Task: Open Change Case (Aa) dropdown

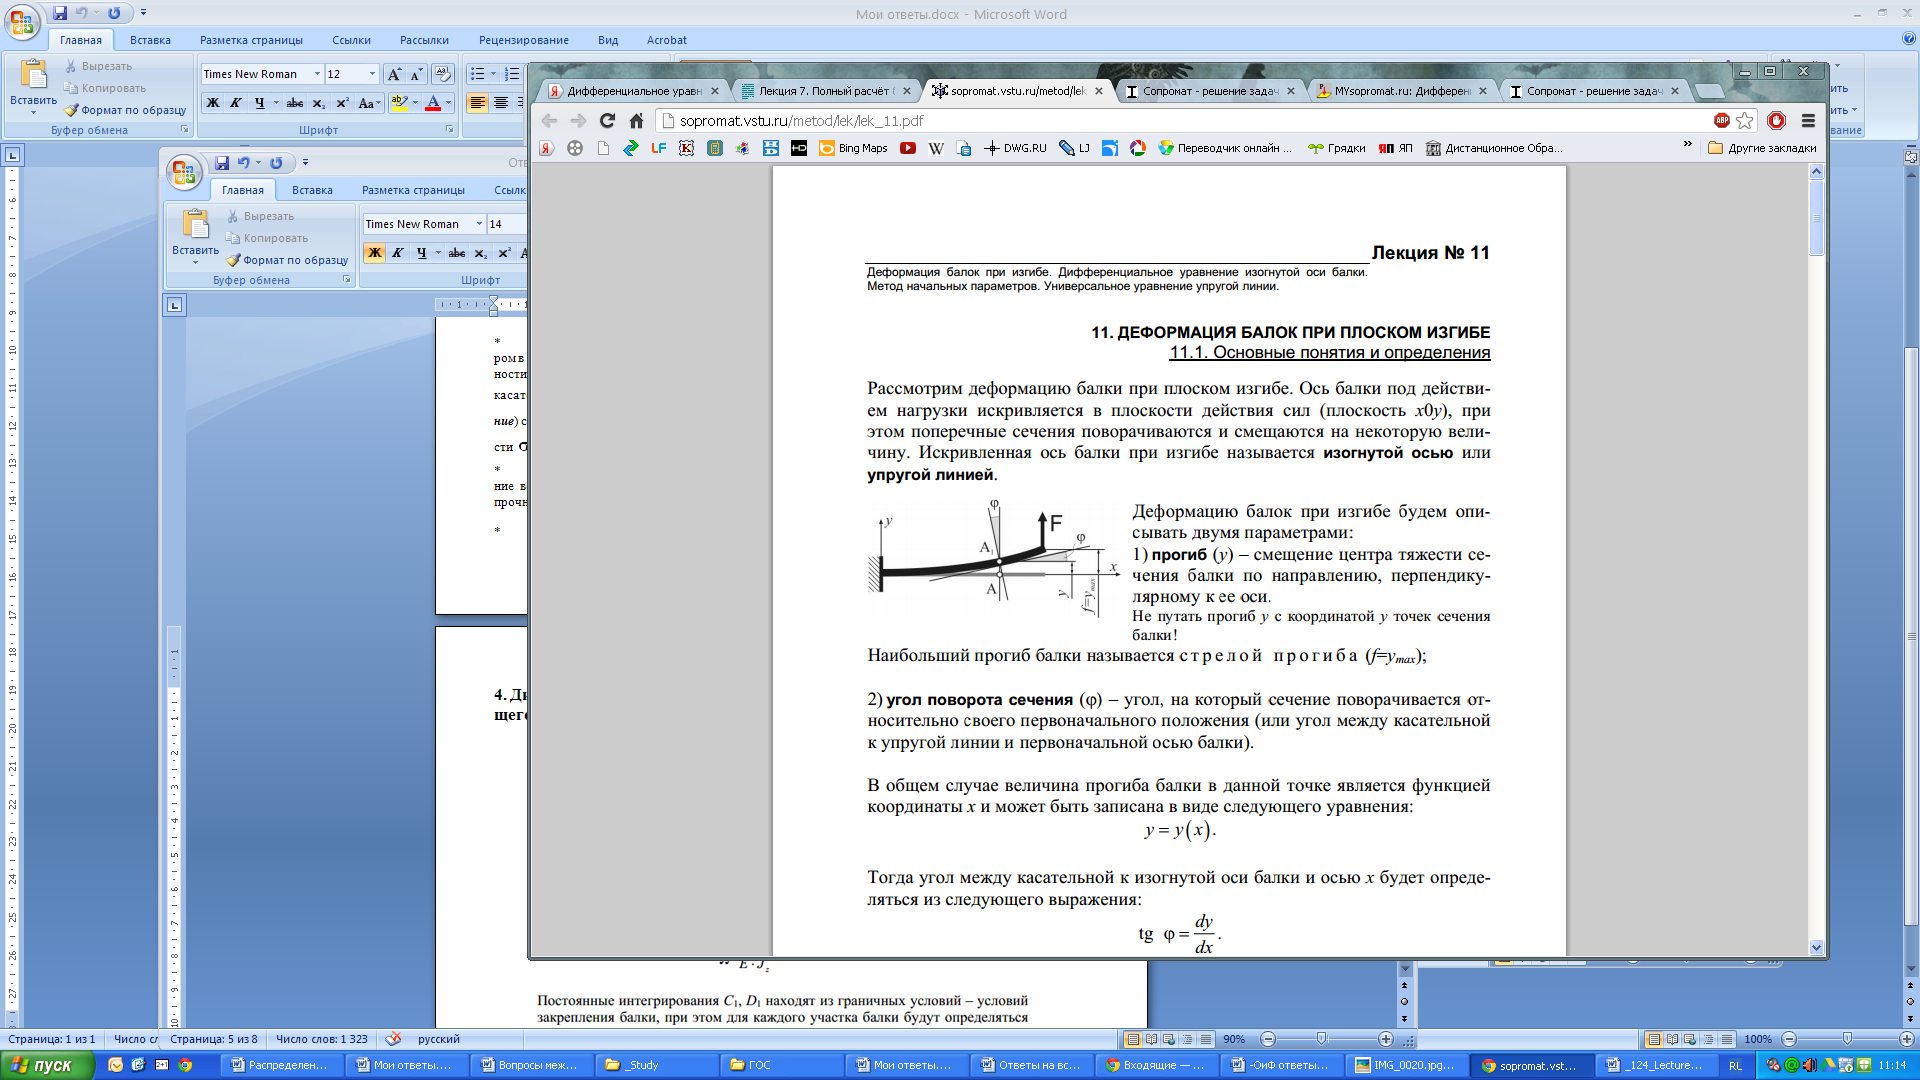Action: 369,103
